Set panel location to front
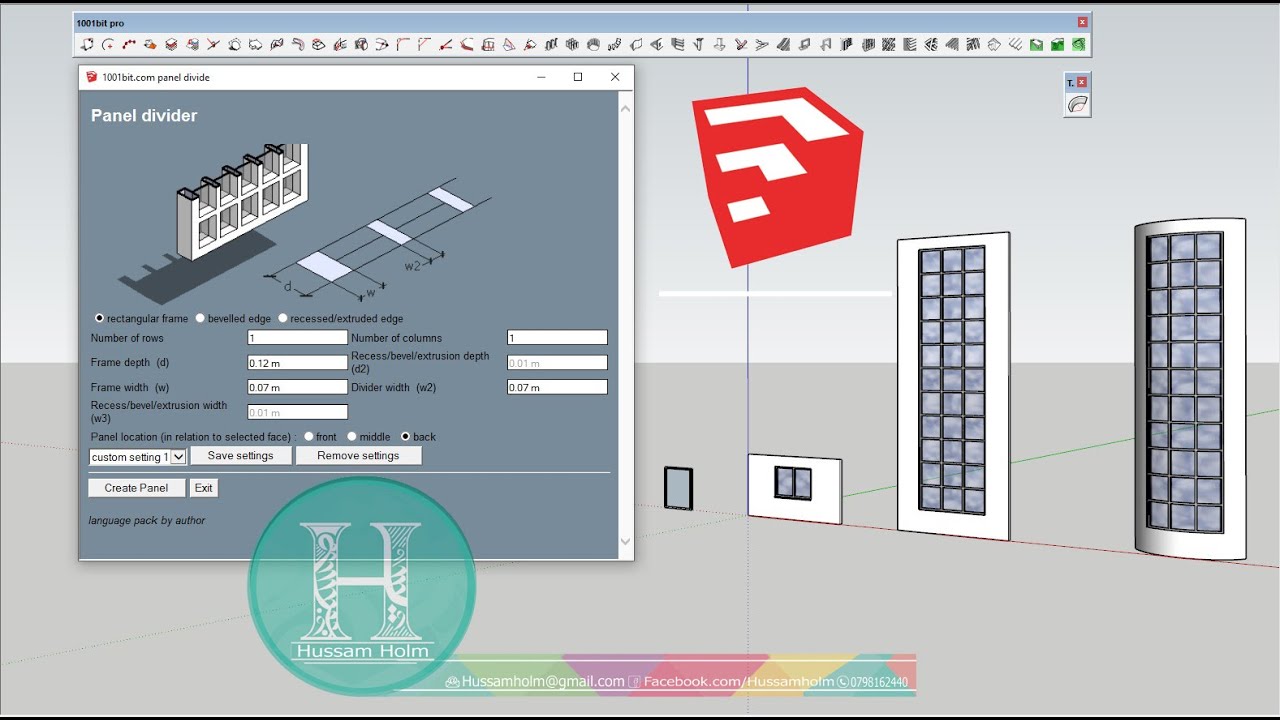 pyautogui.click(x=308, y=437)
